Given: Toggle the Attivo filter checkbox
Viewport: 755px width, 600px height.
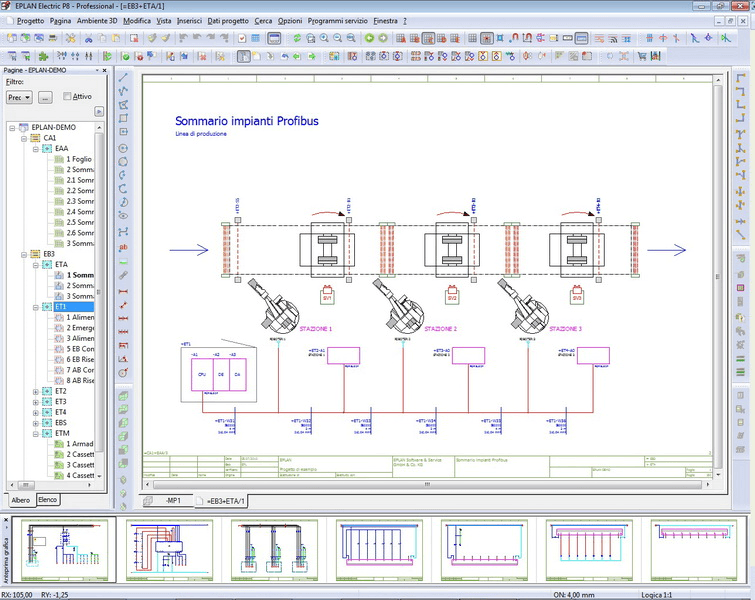Looking at the screenshot, I should (67, 96).
